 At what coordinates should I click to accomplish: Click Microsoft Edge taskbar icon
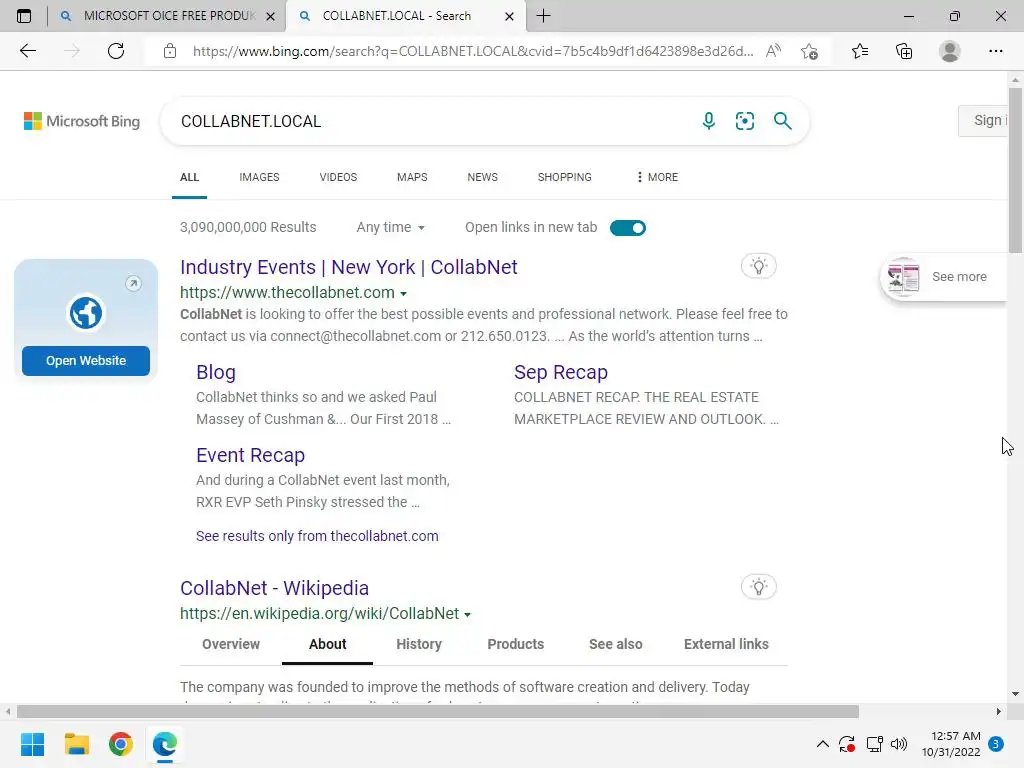click(165, 744)
